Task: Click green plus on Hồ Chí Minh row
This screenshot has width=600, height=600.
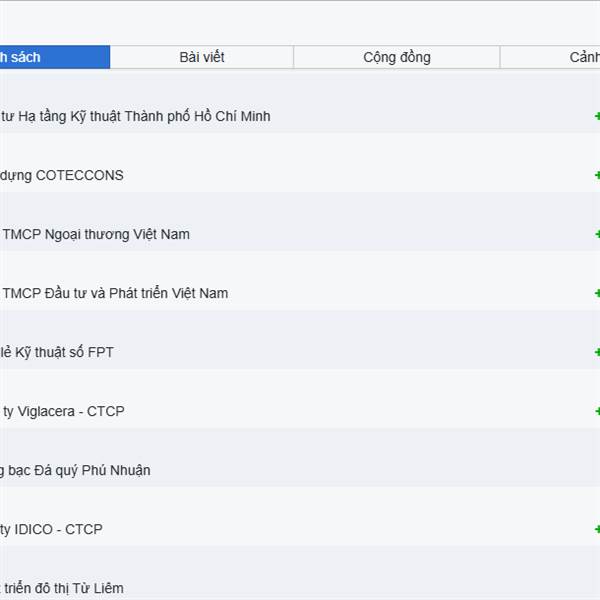Action: pyautogui.click(x=597, y=116)
